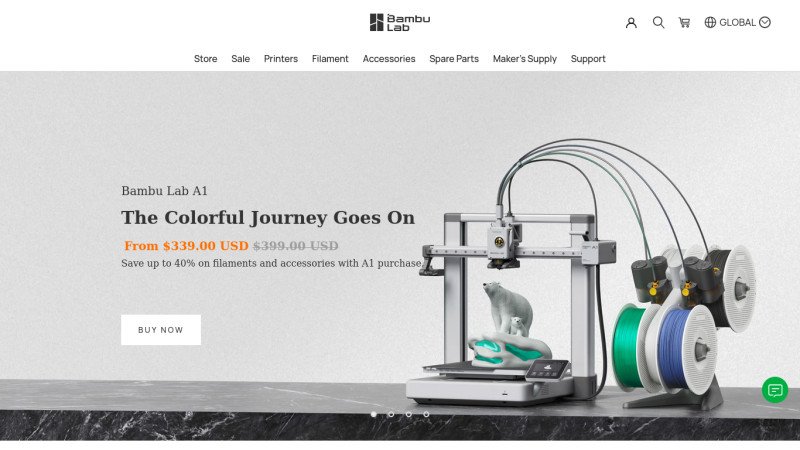The image size is (800, 450).
Task: Expand the GLOBAL region dropdown arrow
Action: coord(764,22)
